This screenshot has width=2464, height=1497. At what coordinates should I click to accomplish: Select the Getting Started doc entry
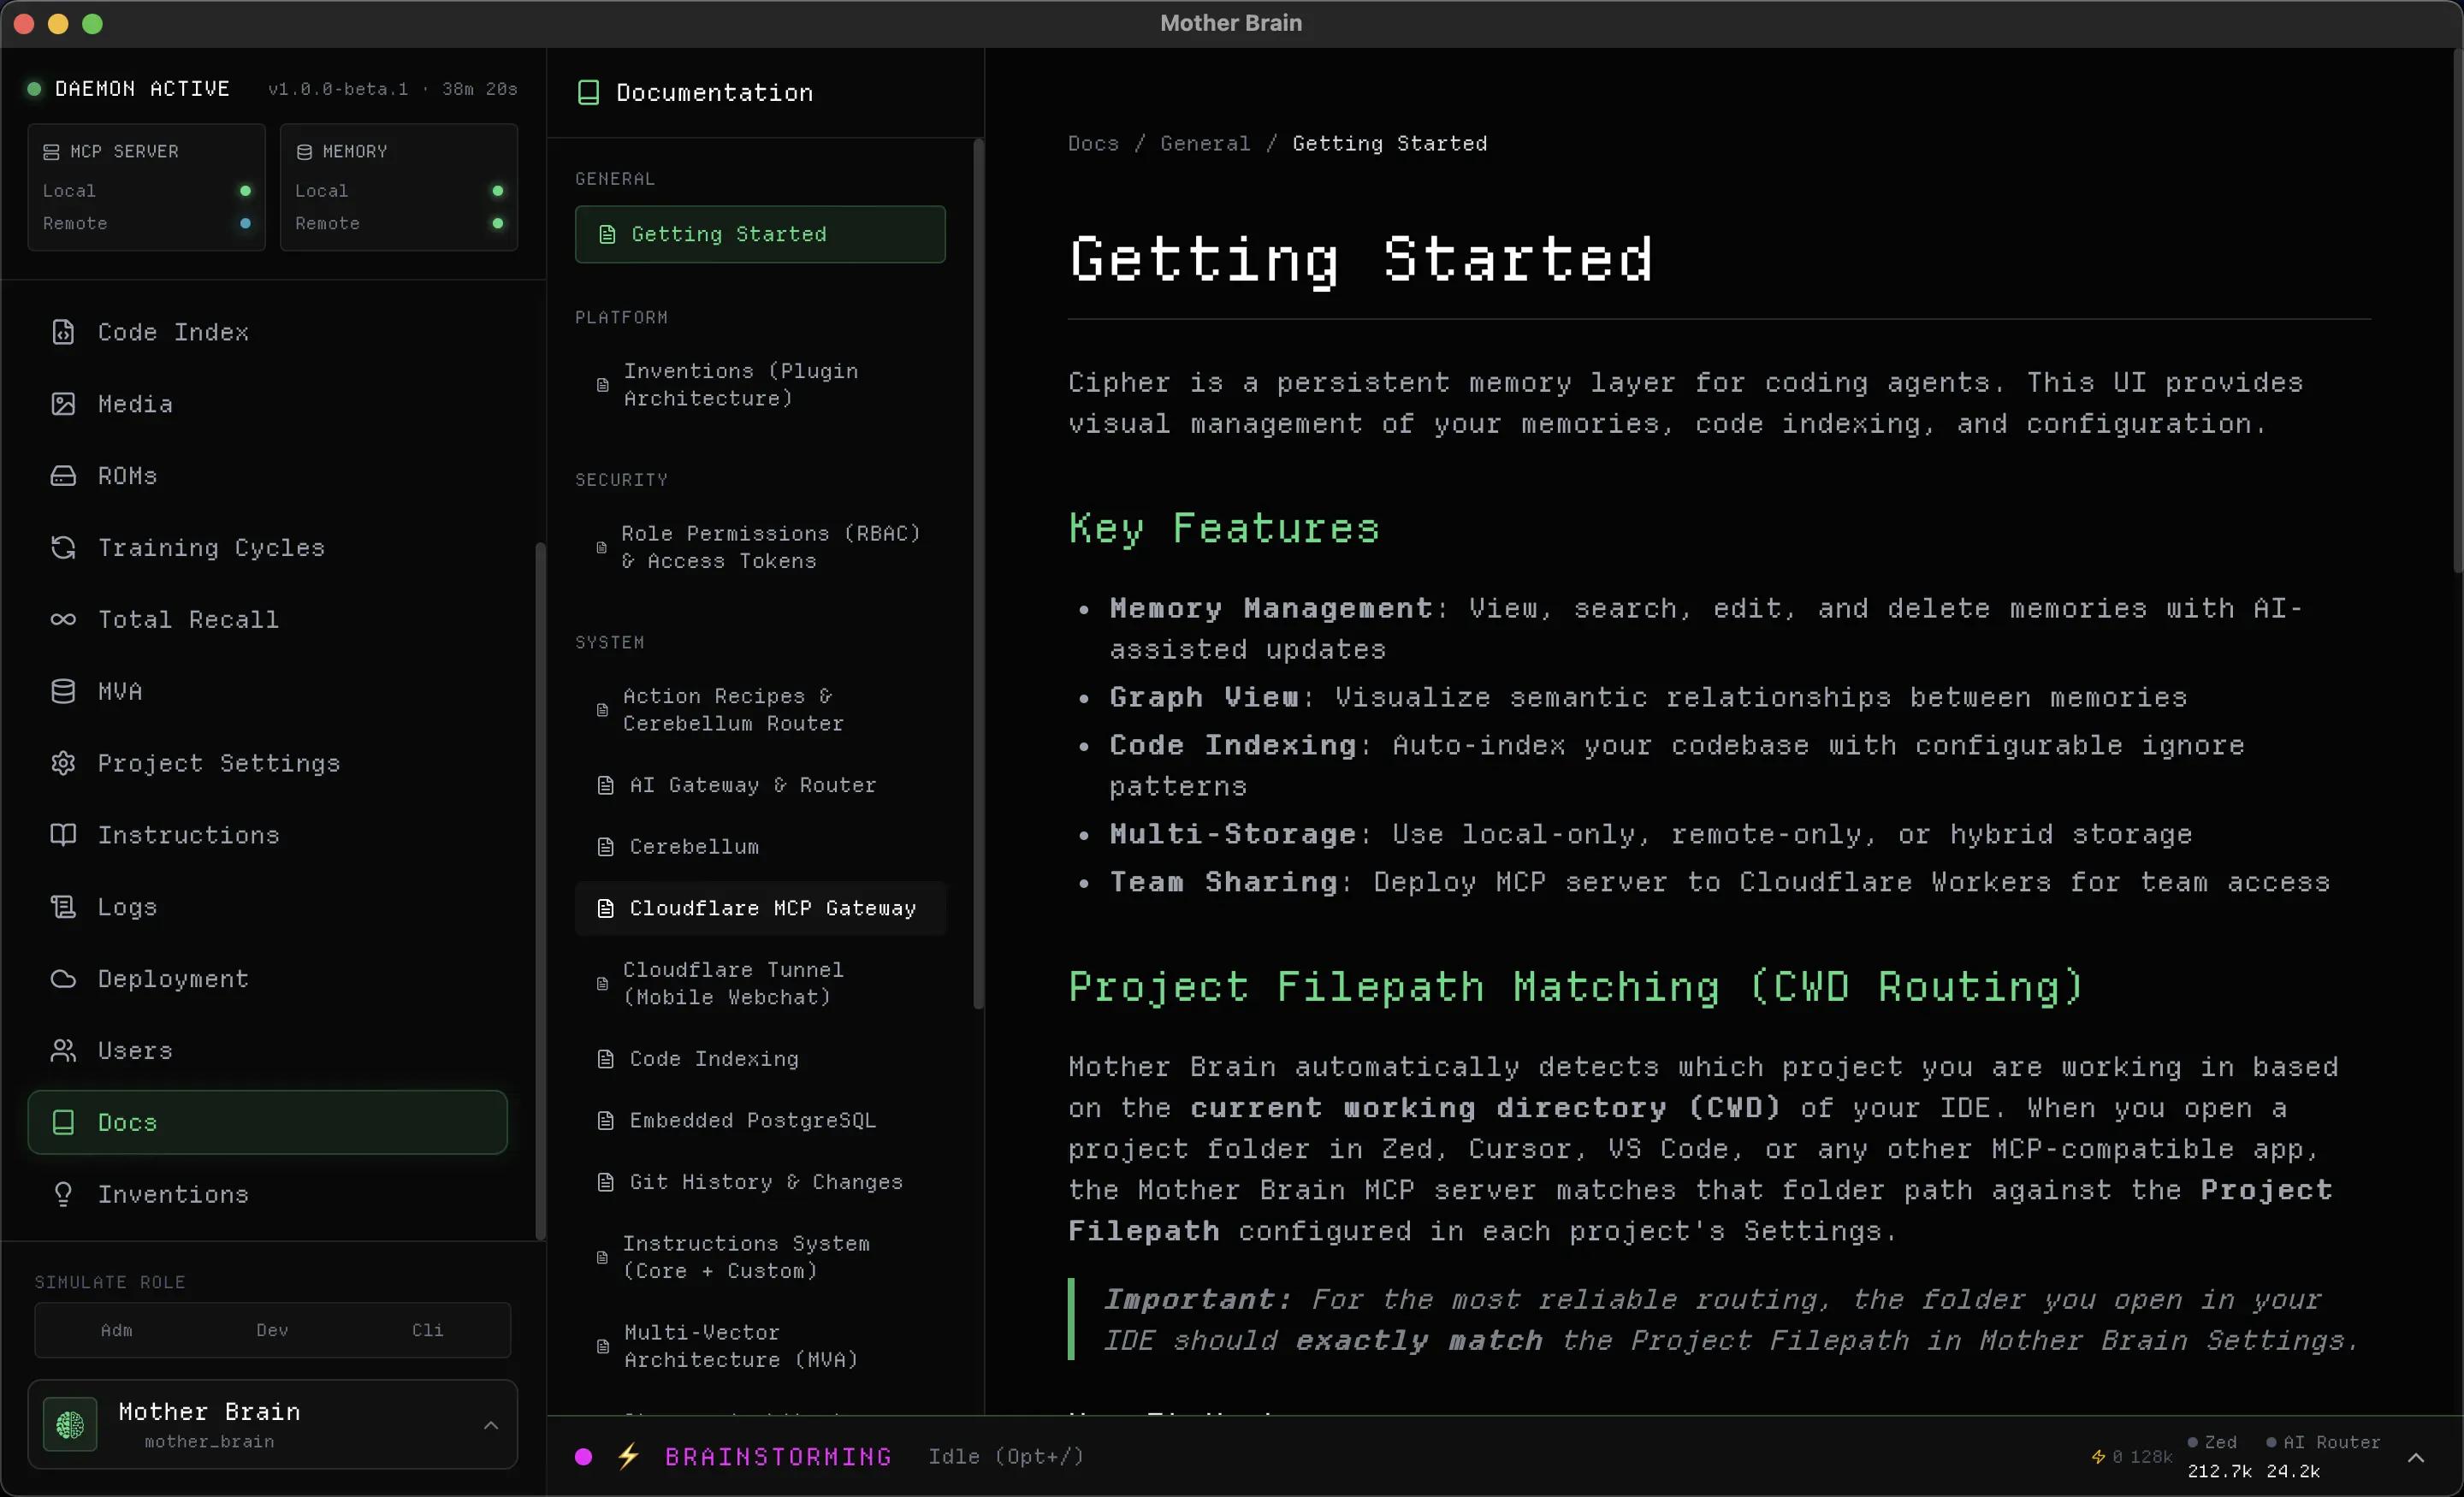(760, 234)
